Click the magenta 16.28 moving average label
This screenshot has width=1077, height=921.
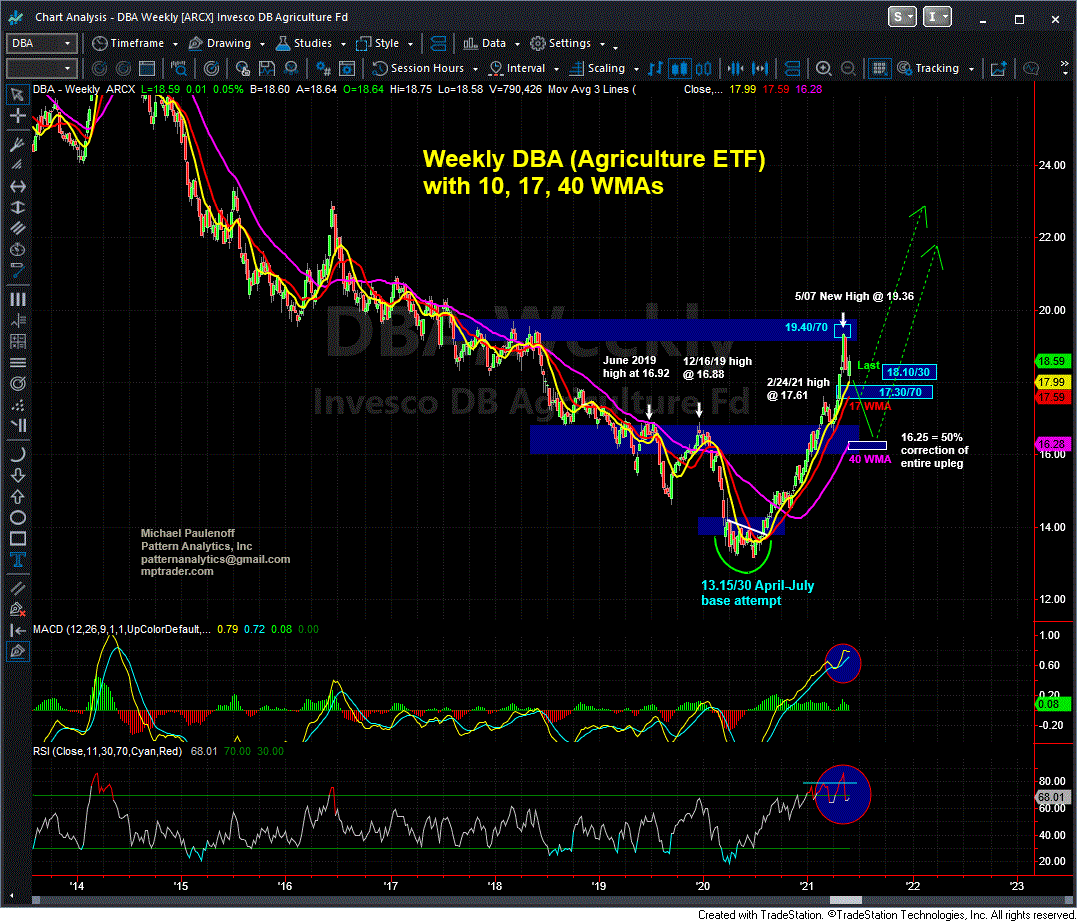point(1052,445)
